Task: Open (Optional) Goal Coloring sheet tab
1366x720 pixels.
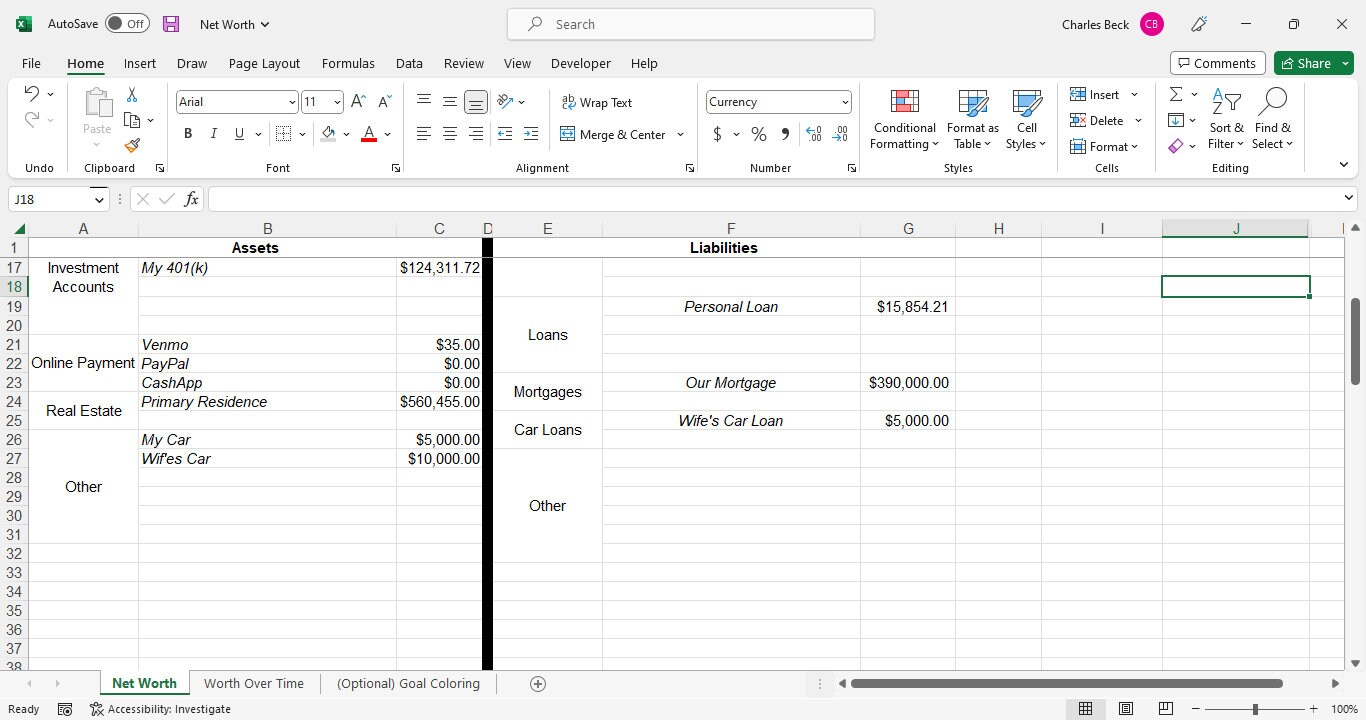Action: (x=408, y=684)
